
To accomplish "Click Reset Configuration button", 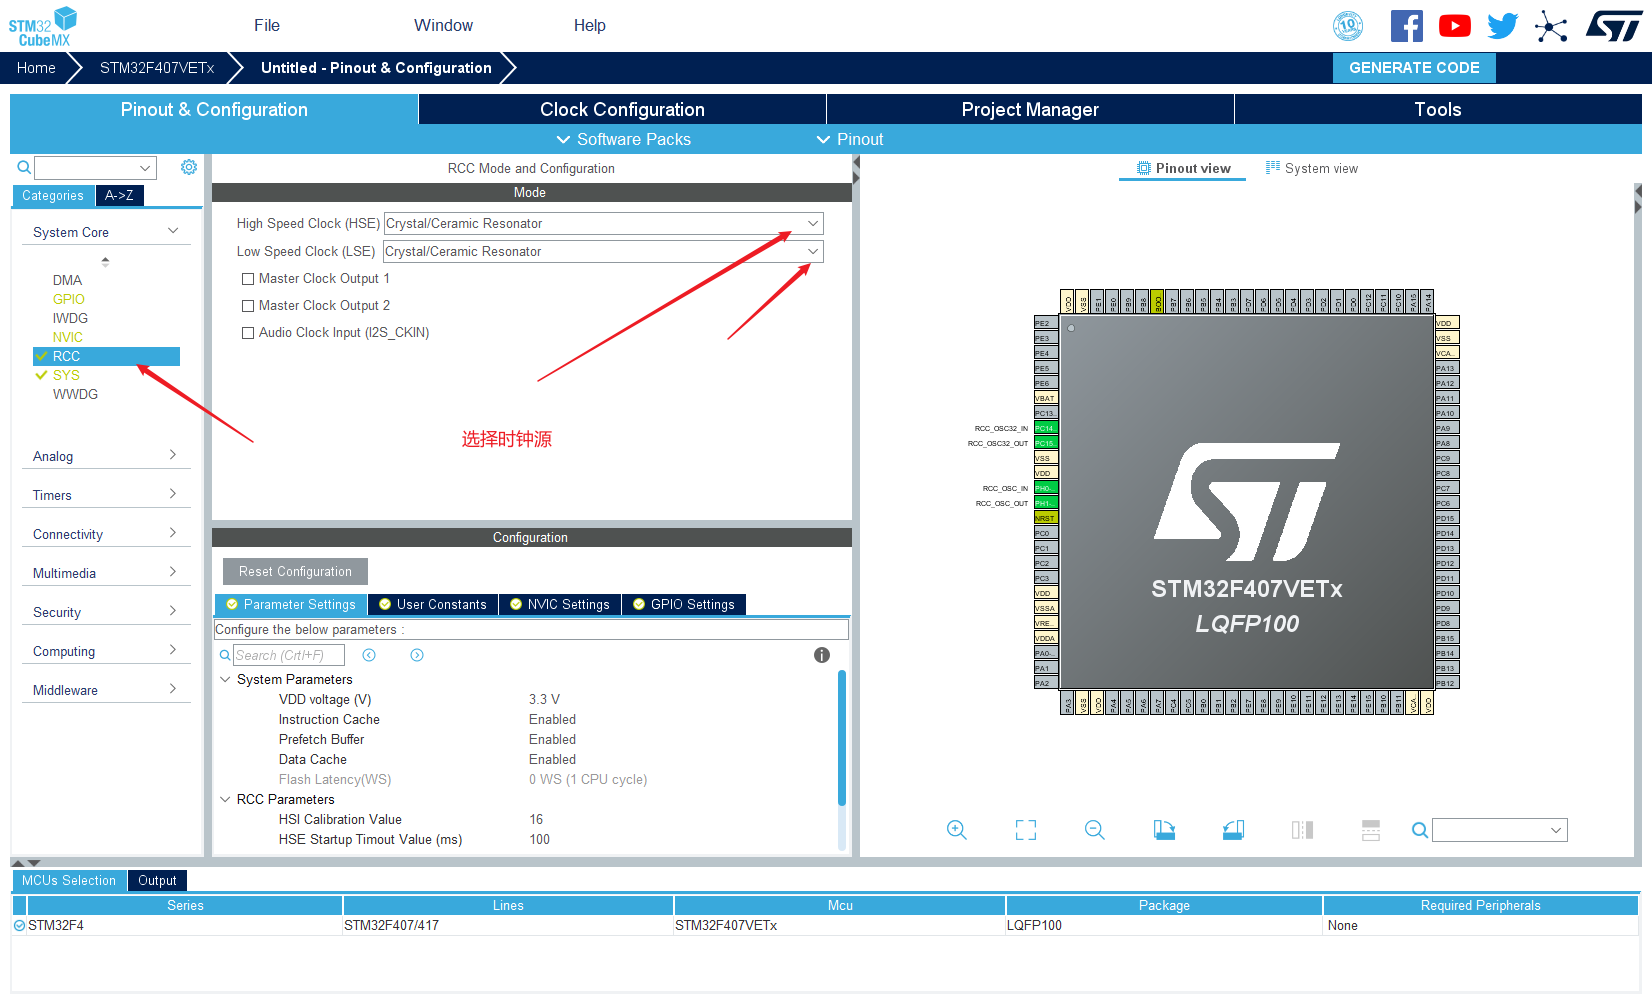I will (295, 571).
